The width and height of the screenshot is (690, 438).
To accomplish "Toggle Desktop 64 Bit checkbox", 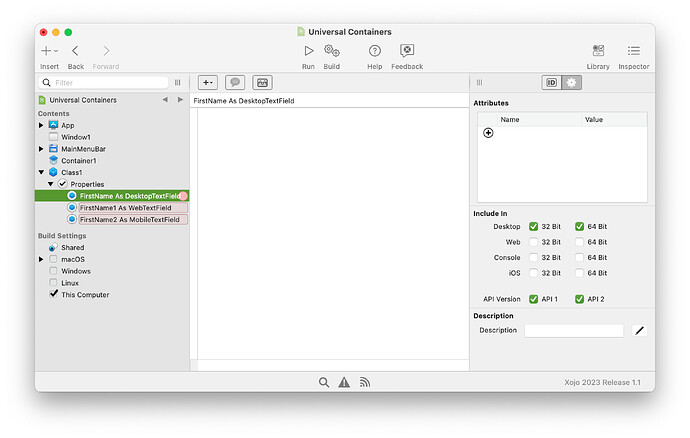I will click(579, 226).
